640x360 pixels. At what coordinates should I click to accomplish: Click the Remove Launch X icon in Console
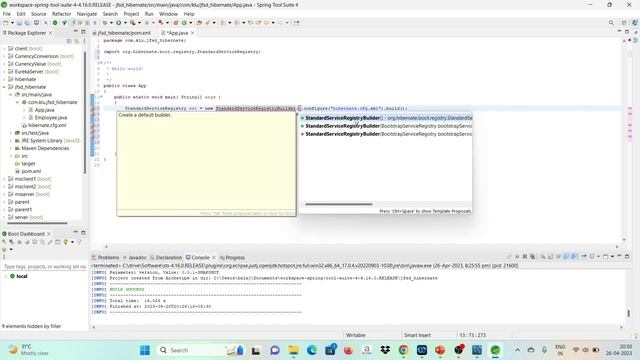click(525, 256)
